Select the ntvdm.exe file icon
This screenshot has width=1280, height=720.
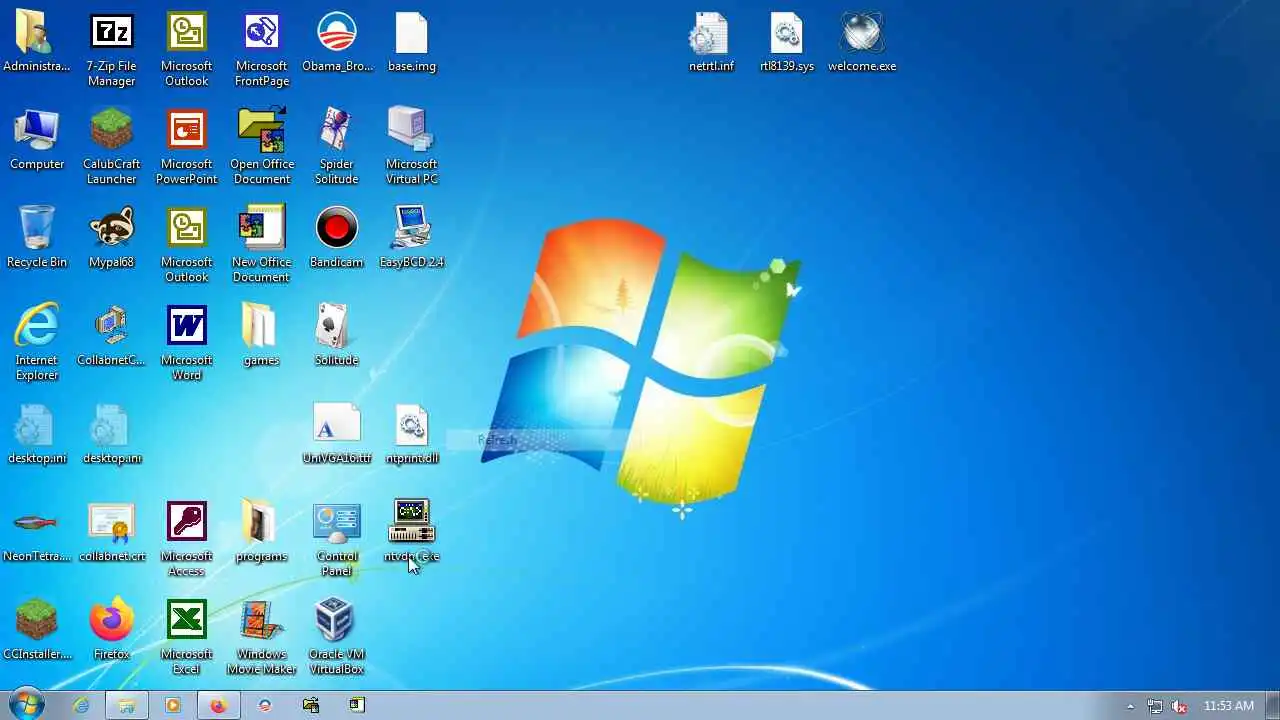click(x=411, y=532)
